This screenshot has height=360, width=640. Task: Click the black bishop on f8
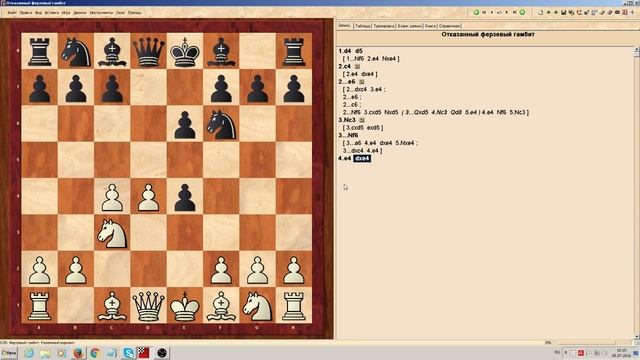coord(221,51)
